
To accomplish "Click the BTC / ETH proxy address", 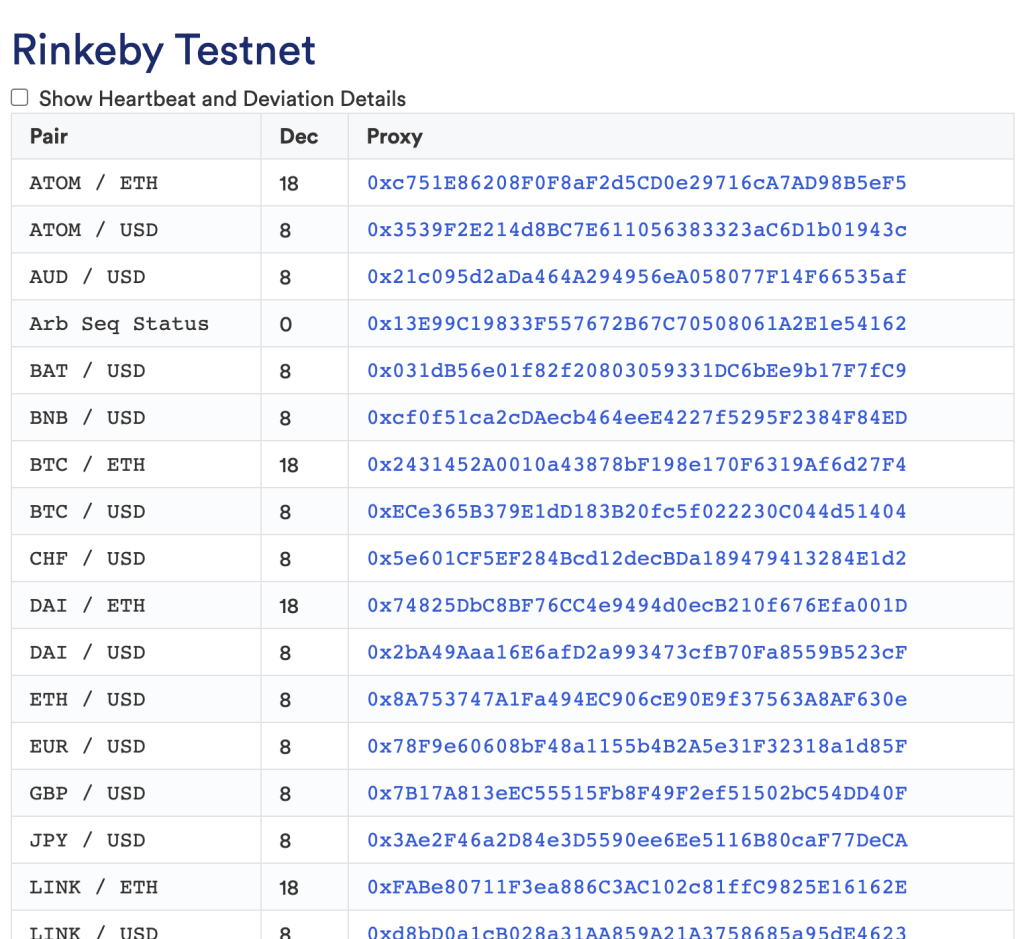I will pyautogui.click(x=636, y=465).
